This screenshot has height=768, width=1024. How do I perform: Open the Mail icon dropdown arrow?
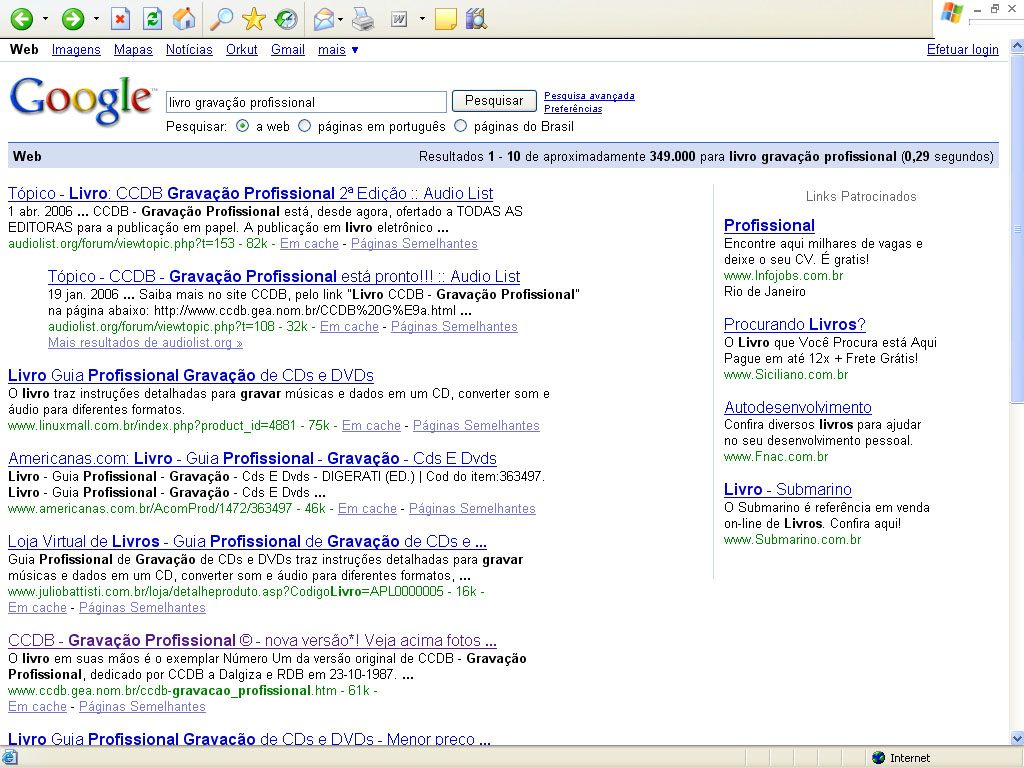pos(341,19)
